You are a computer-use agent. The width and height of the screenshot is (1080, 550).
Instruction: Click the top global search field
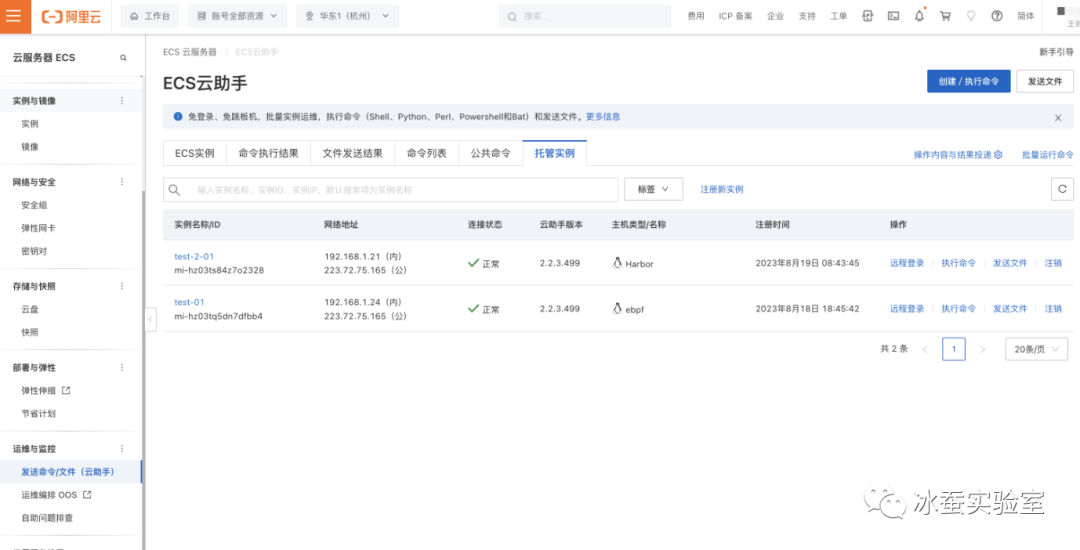coord(585,16)
